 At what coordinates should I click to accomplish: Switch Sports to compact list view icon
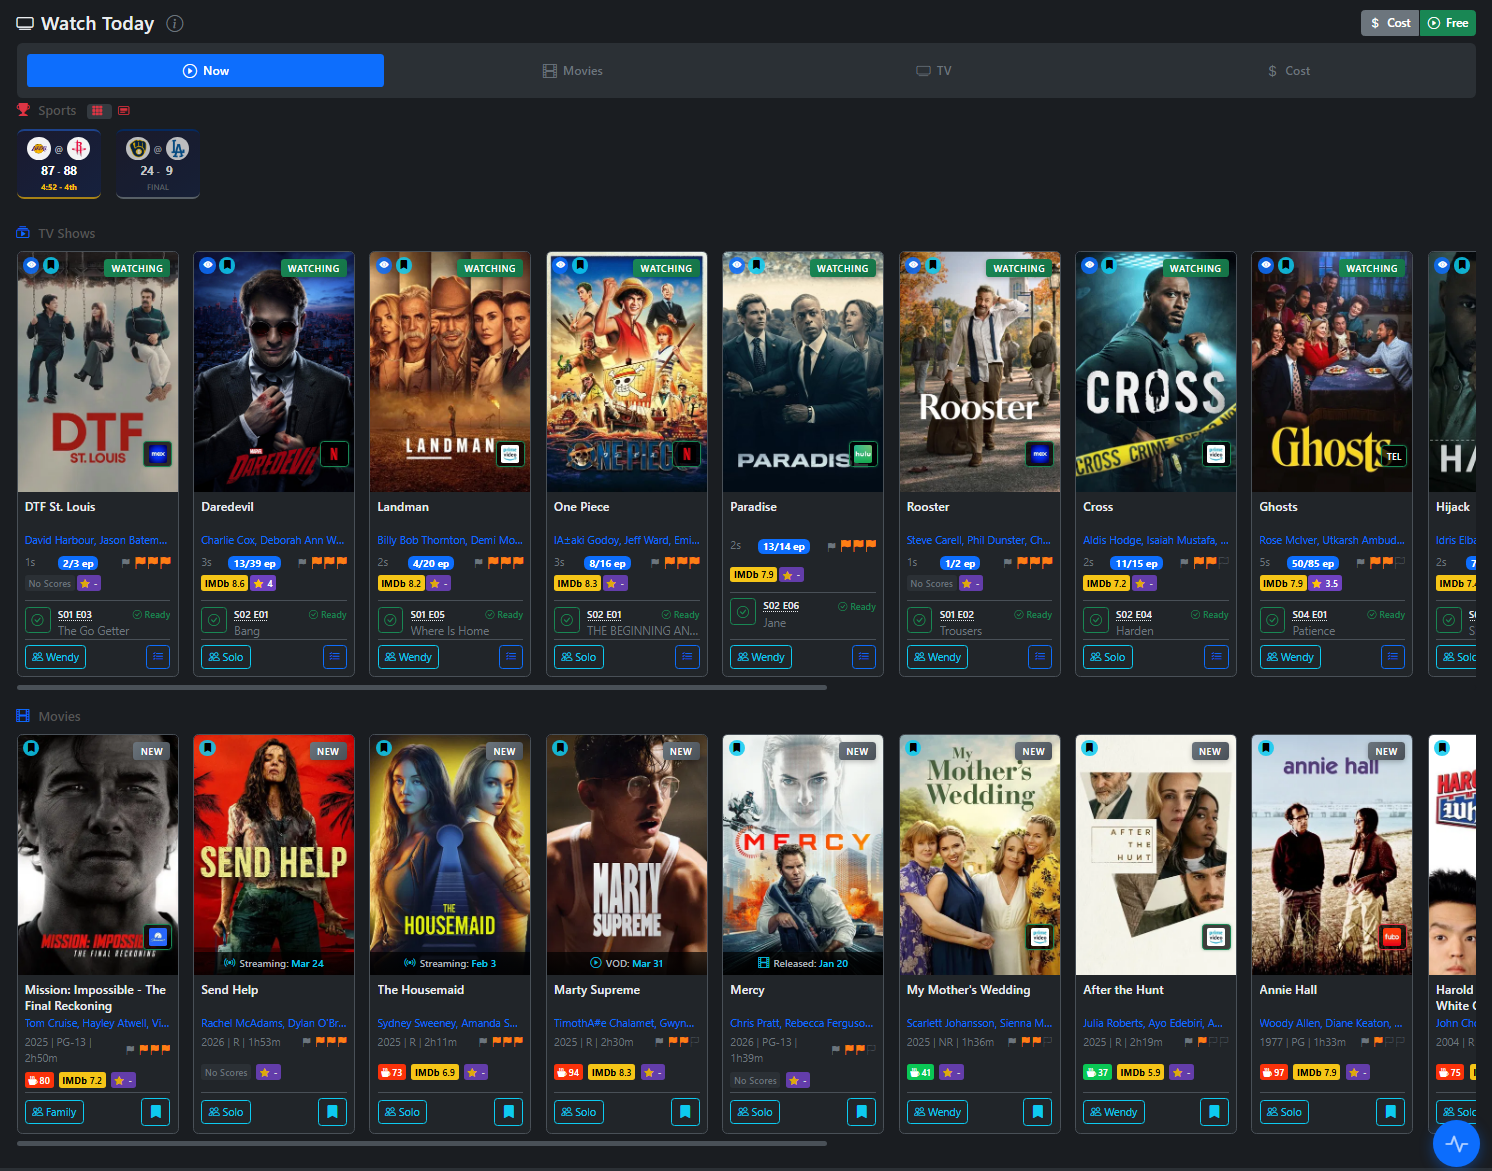[x=124, y=111]
